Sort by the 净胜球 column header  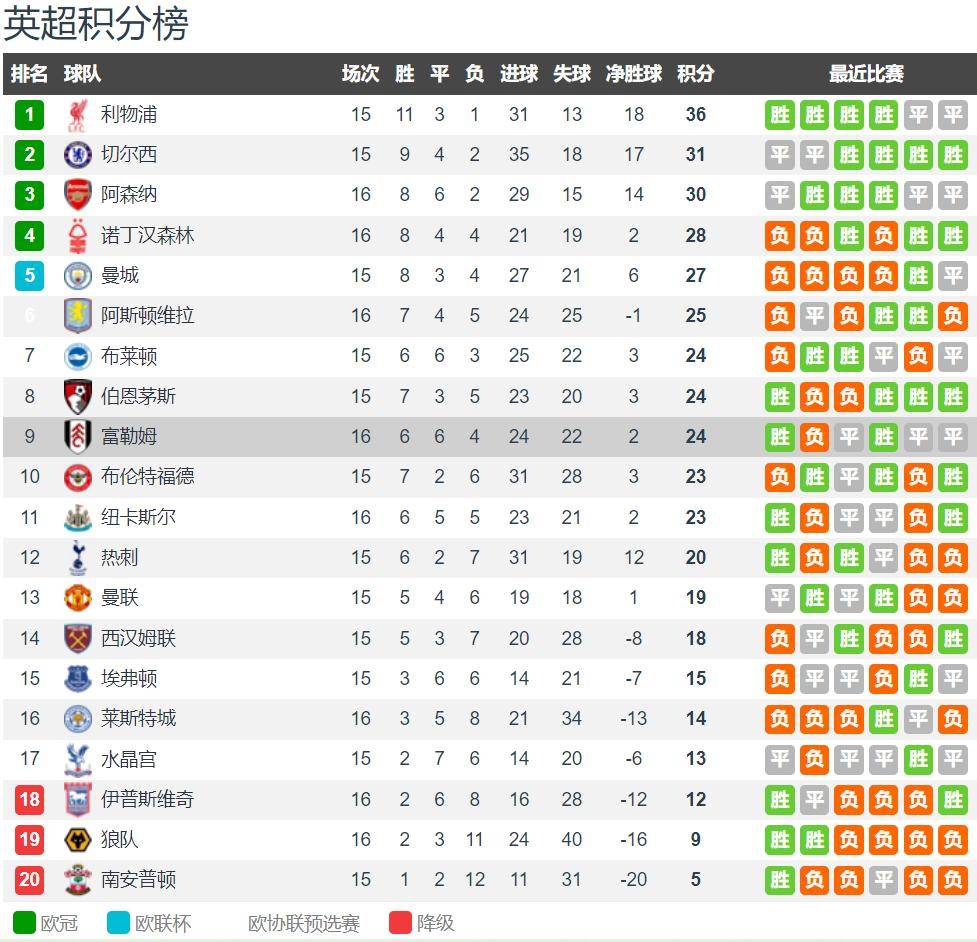pos(634,74)
